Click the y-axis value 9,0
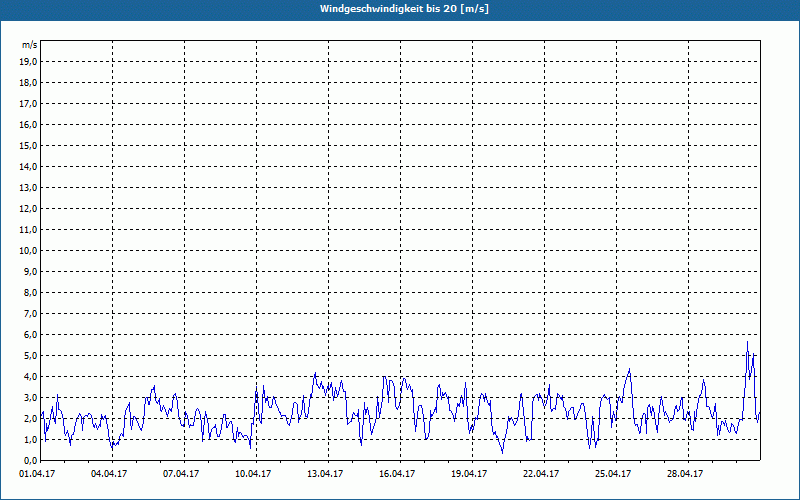 pos(31,271)
